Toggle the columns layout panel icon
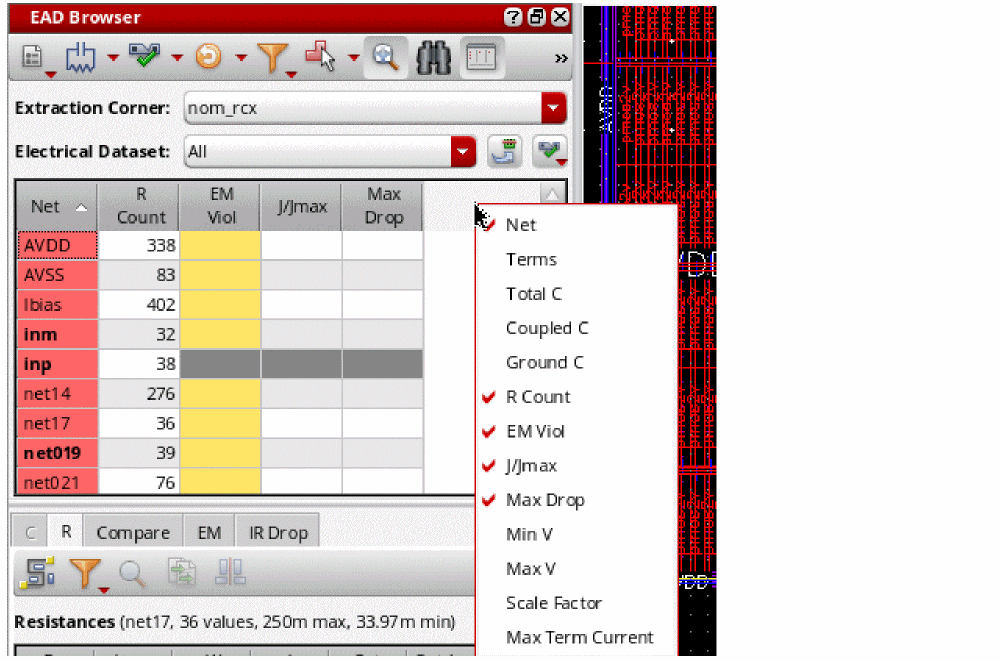1001x661 pixels. click(x=481, y=57)
